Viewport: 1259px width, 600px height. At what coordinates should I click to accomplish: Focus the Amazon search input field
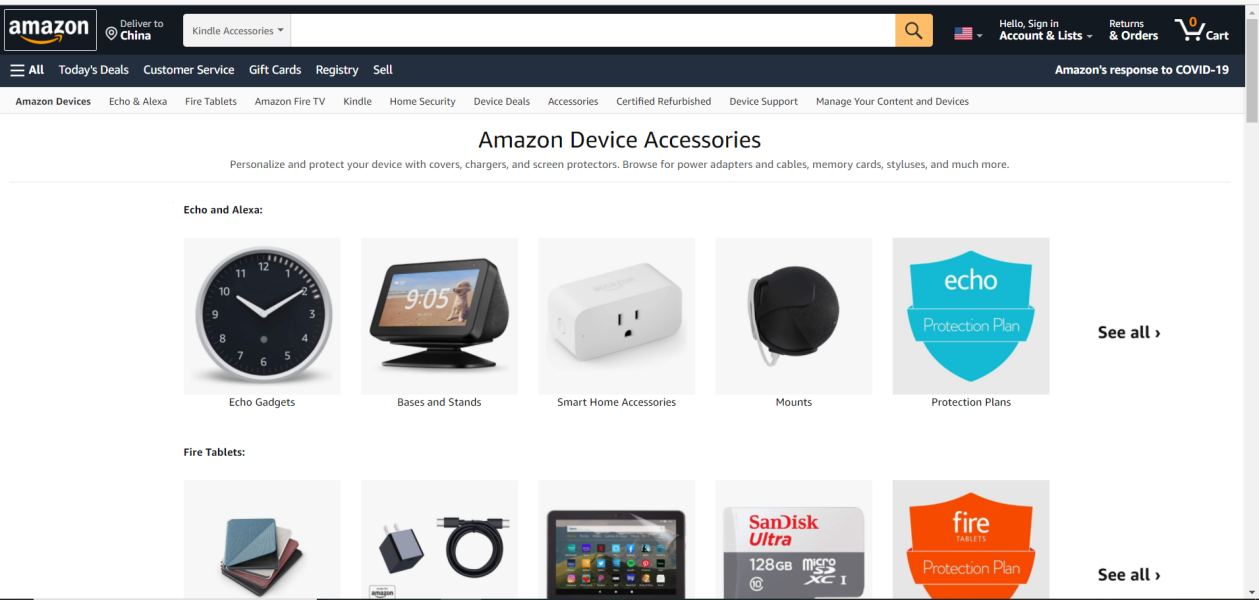(x=593, y=31)
